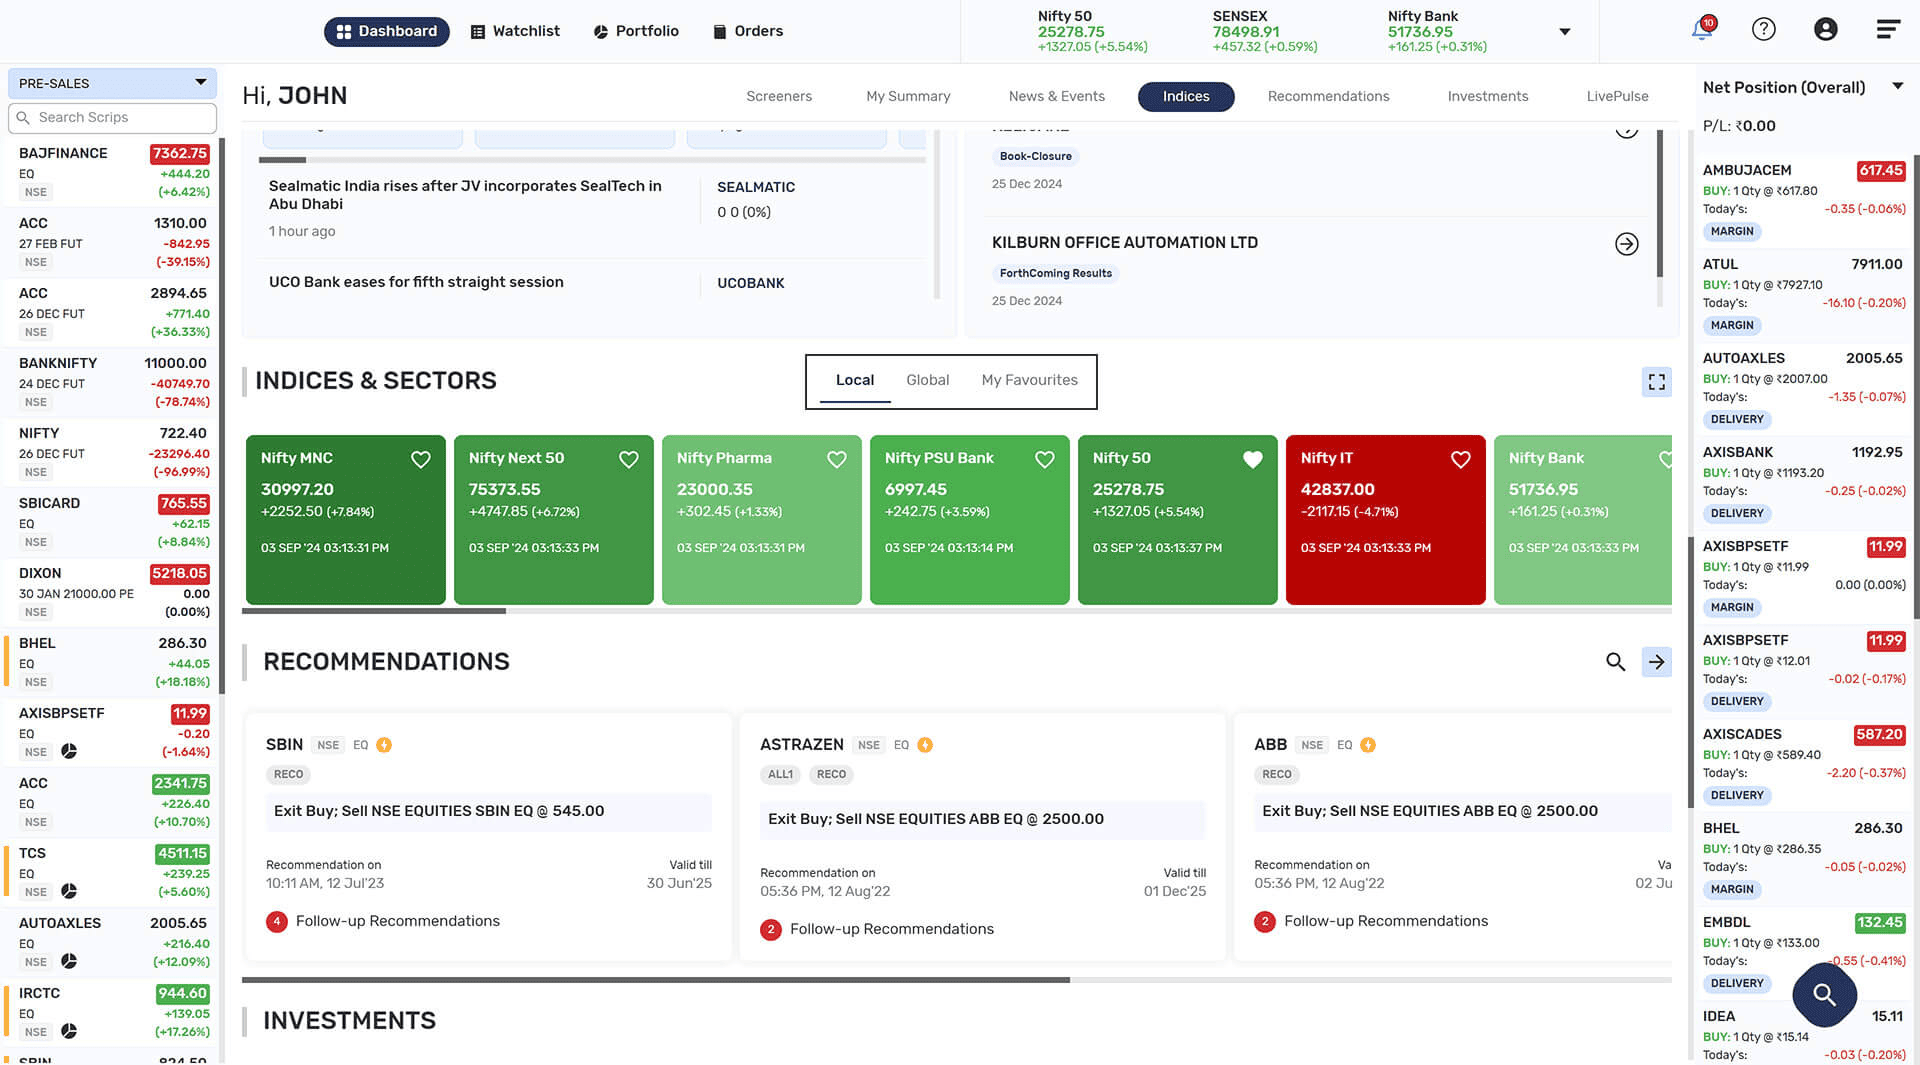This screenshot has width=1920, height=1065.
Task: Open the user profile icon
Action: [x=1826, y=30]
